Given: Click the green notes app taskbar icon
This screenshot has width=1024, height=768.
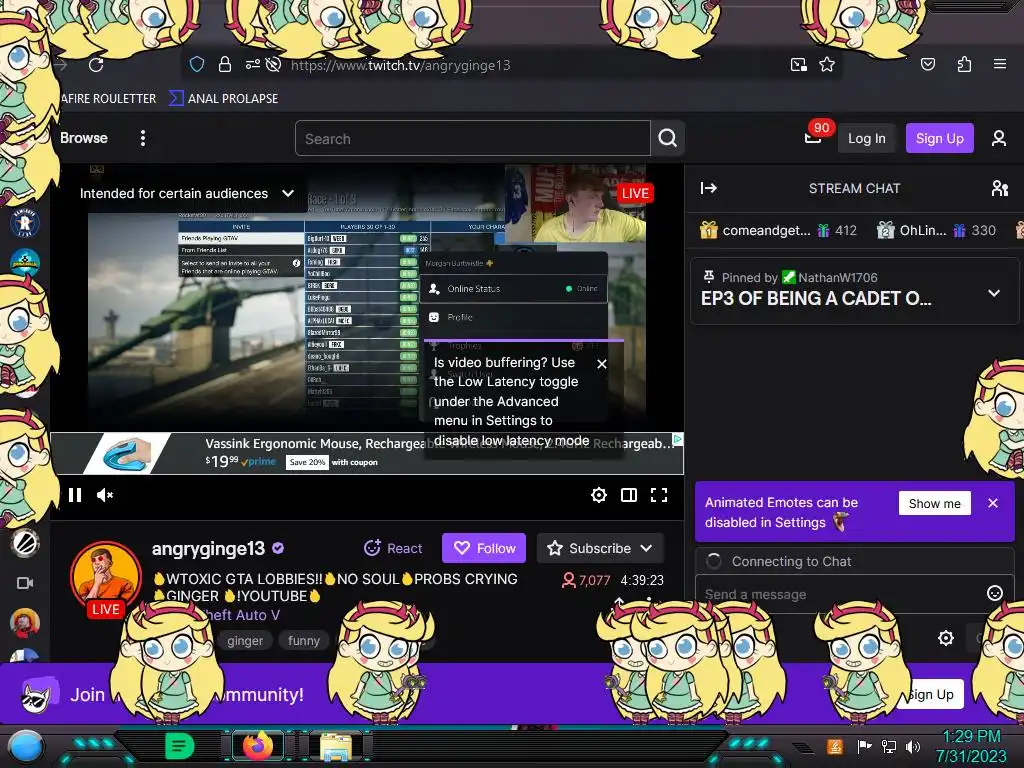Looking at the screenshot, I should (180, 746).
